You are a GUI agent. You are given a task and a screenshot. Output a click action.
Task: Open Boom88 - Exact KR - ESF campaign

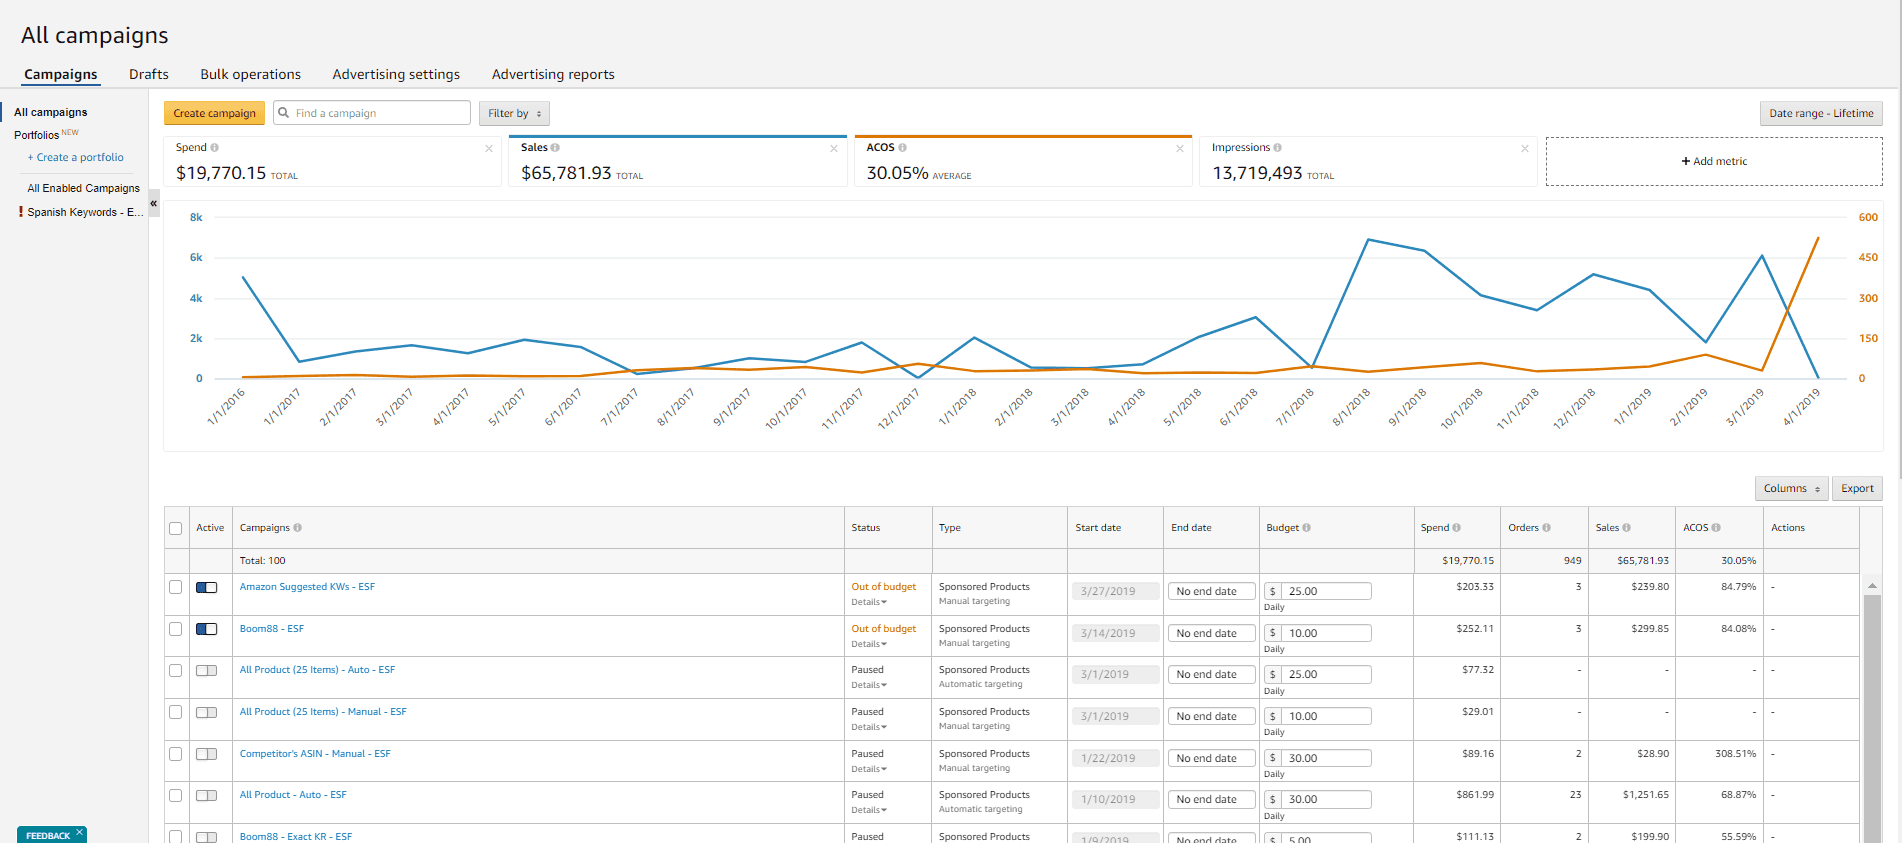[296, 836]
